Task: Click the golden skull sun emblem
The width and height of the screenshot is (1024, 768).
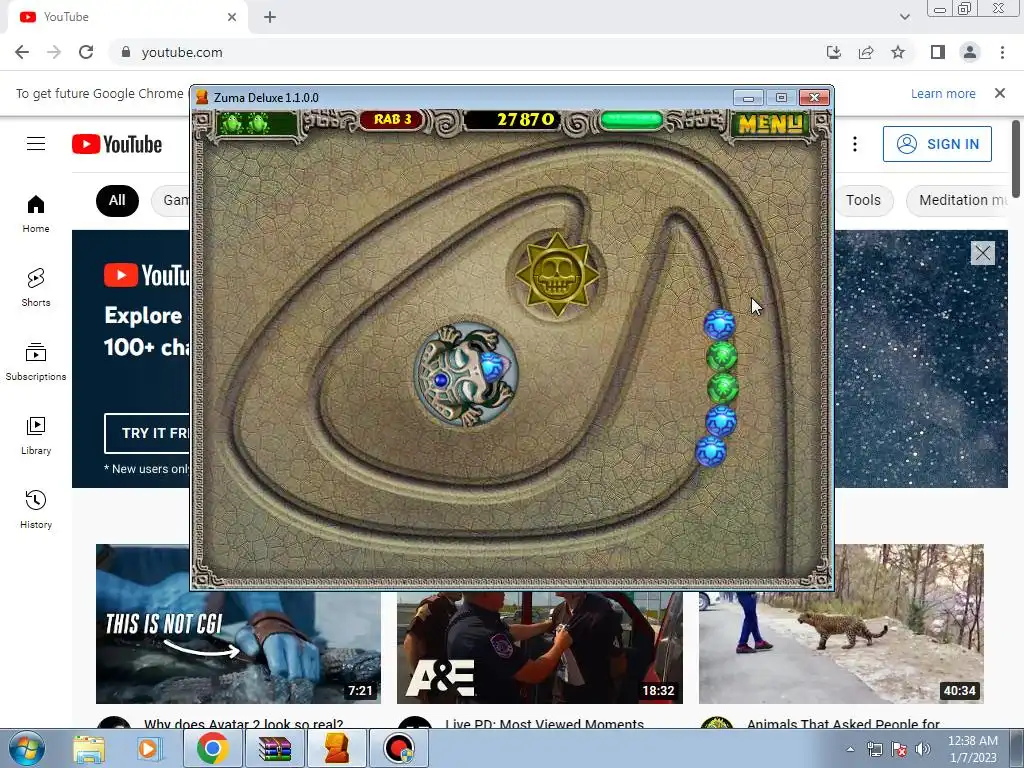Action: [x=557, y=275]
